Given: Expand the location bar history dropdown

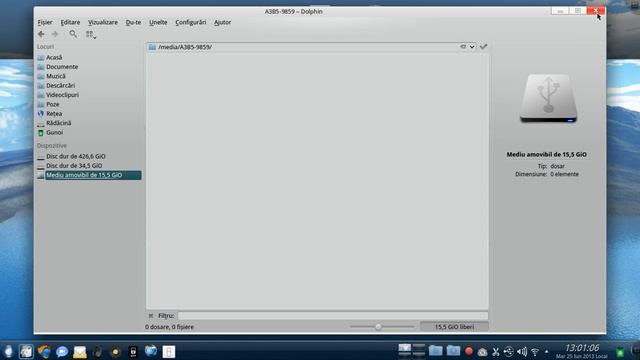Looking at the screenshot, I should point(472,47).
